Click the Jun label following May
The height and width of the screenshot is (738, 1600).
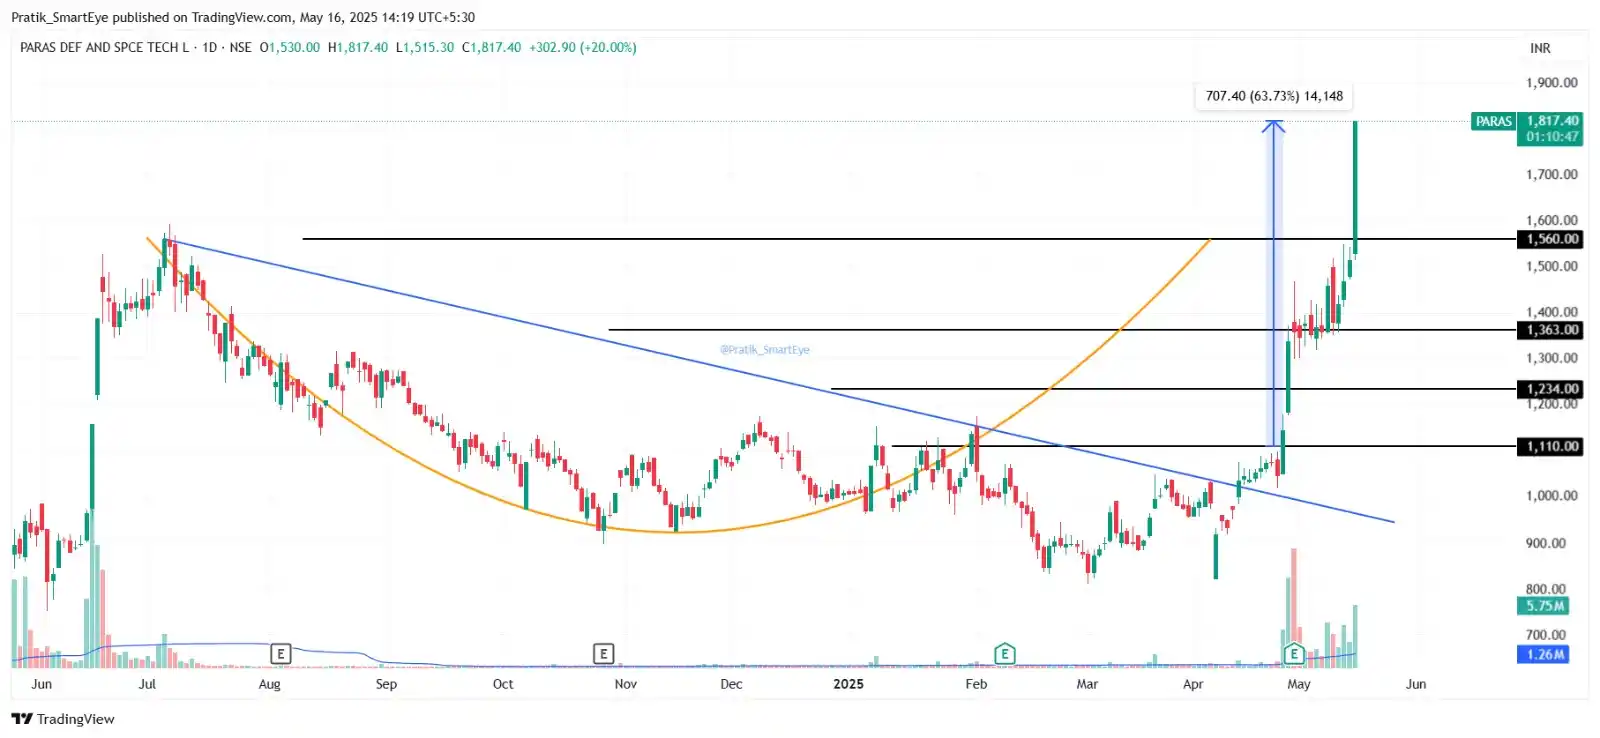[x=1416, y=684]
